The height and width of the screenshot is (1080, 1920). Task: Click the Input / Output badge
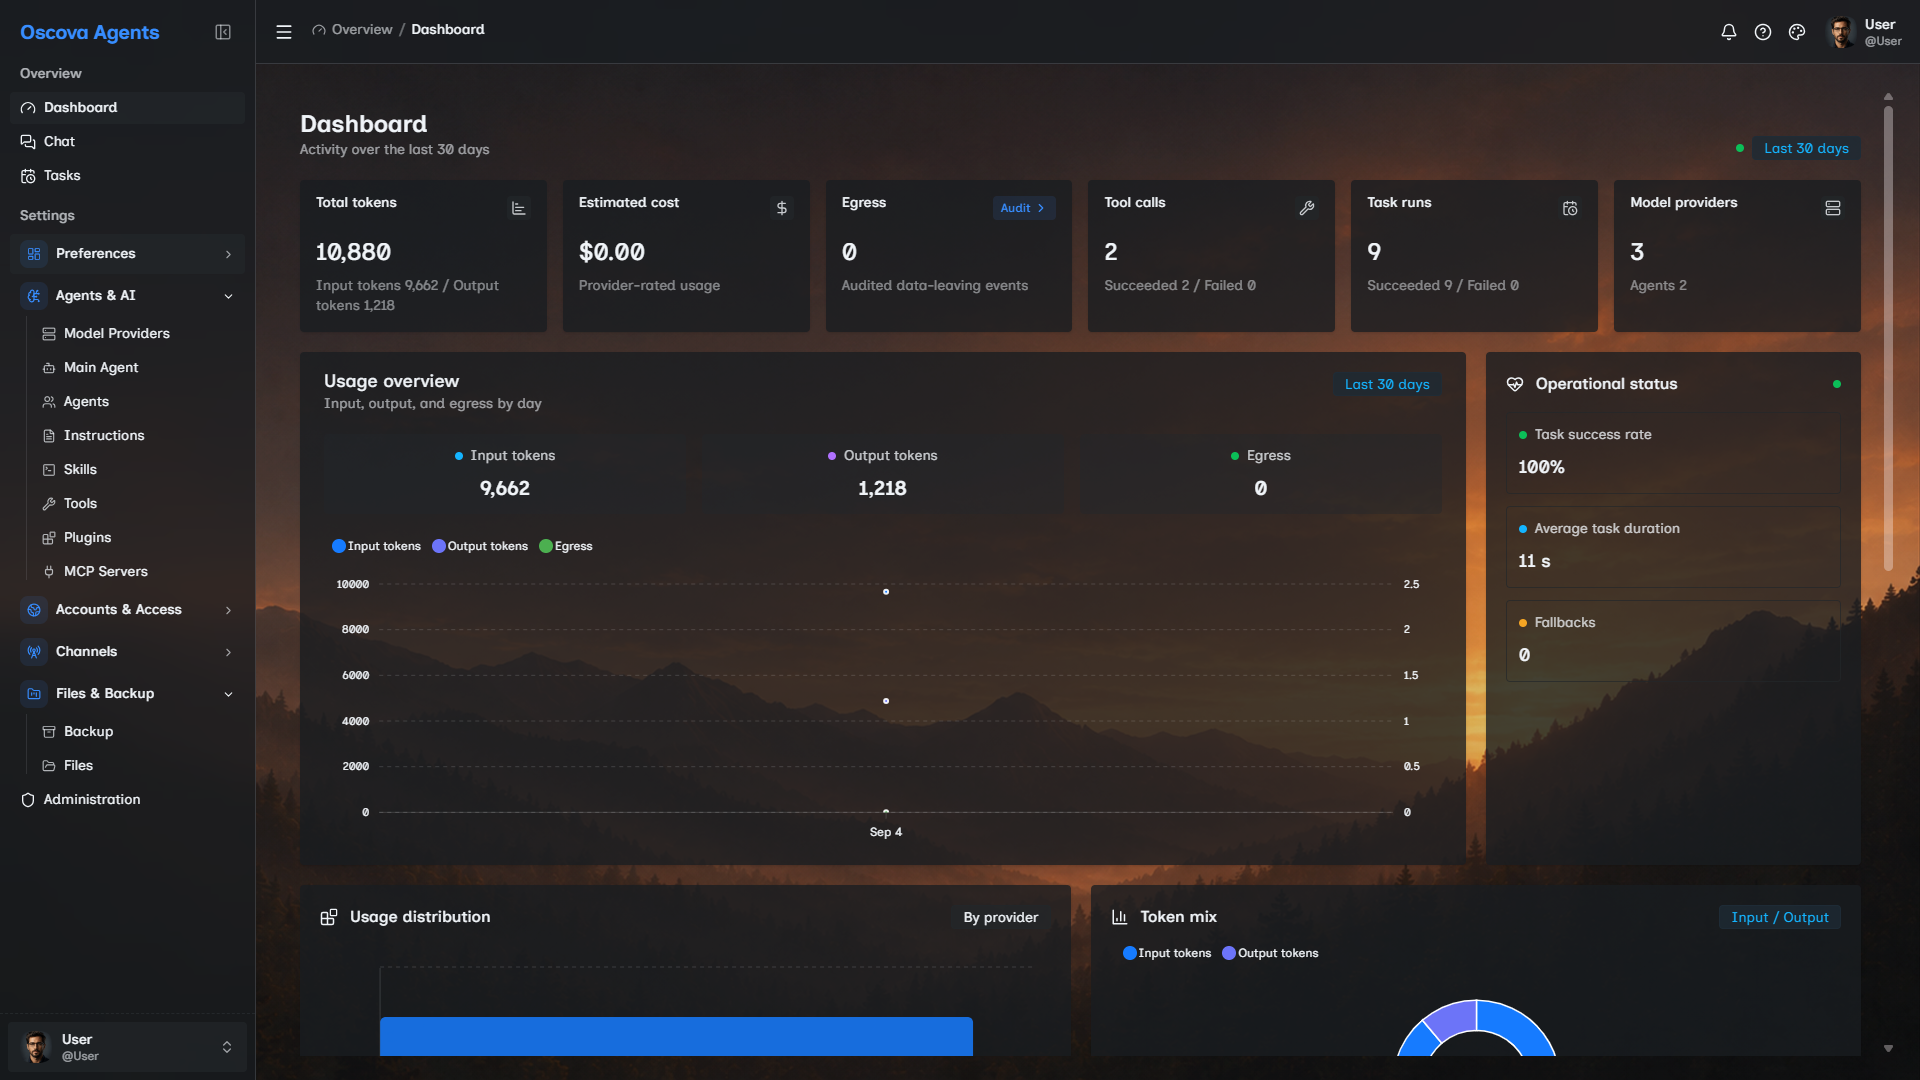(1780, 917)
